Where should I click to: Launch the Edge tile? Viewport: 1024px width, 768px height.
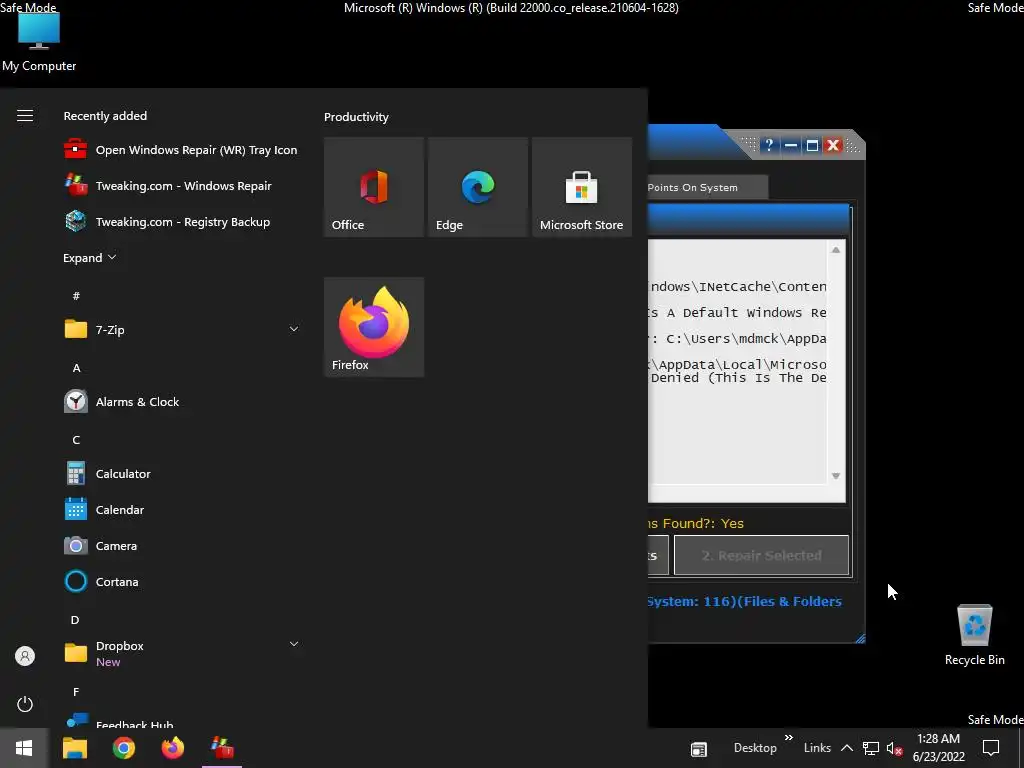pos(477,187)
